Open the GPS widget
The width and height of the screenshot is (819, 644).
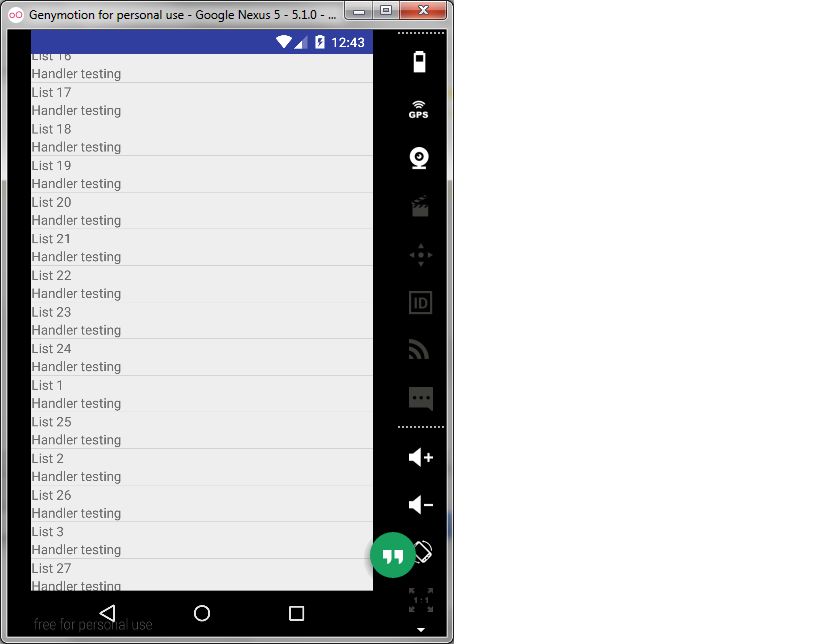click(x=418, y=110)
